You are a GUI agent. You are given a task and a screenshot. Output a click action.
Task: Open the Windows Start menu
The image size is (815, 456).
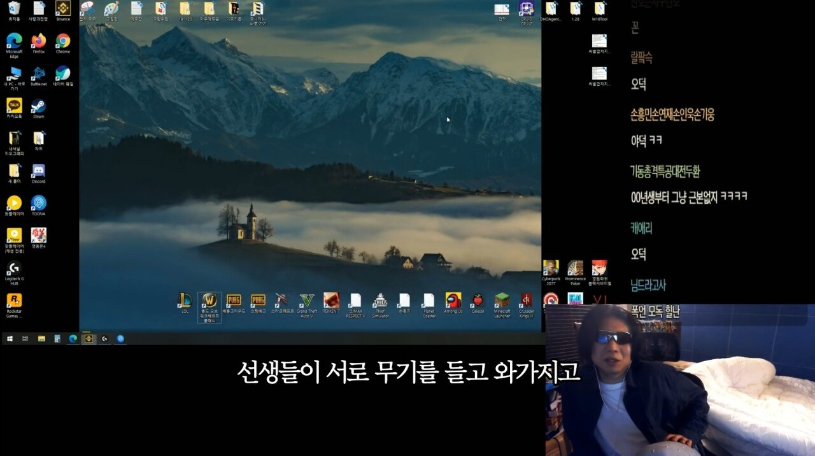pyautogui.click(x=9, y=338)
